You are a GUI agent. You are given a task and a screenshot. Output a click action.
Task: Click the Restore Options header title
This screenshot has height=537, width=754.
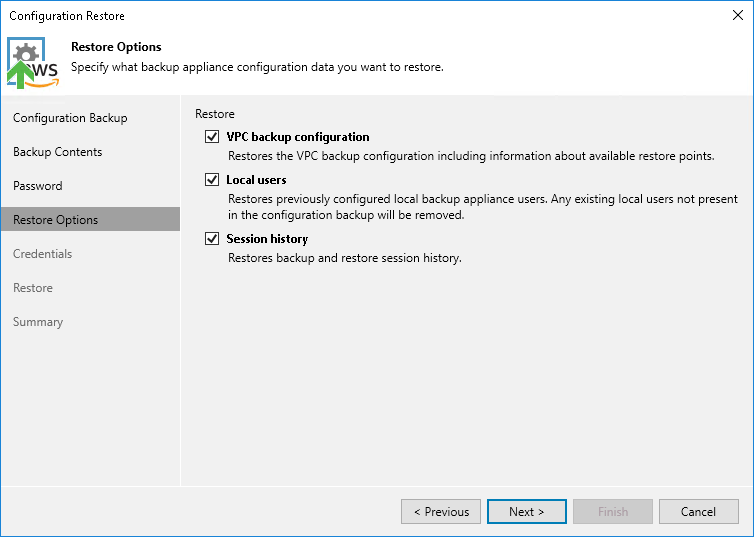pos(116,47)
